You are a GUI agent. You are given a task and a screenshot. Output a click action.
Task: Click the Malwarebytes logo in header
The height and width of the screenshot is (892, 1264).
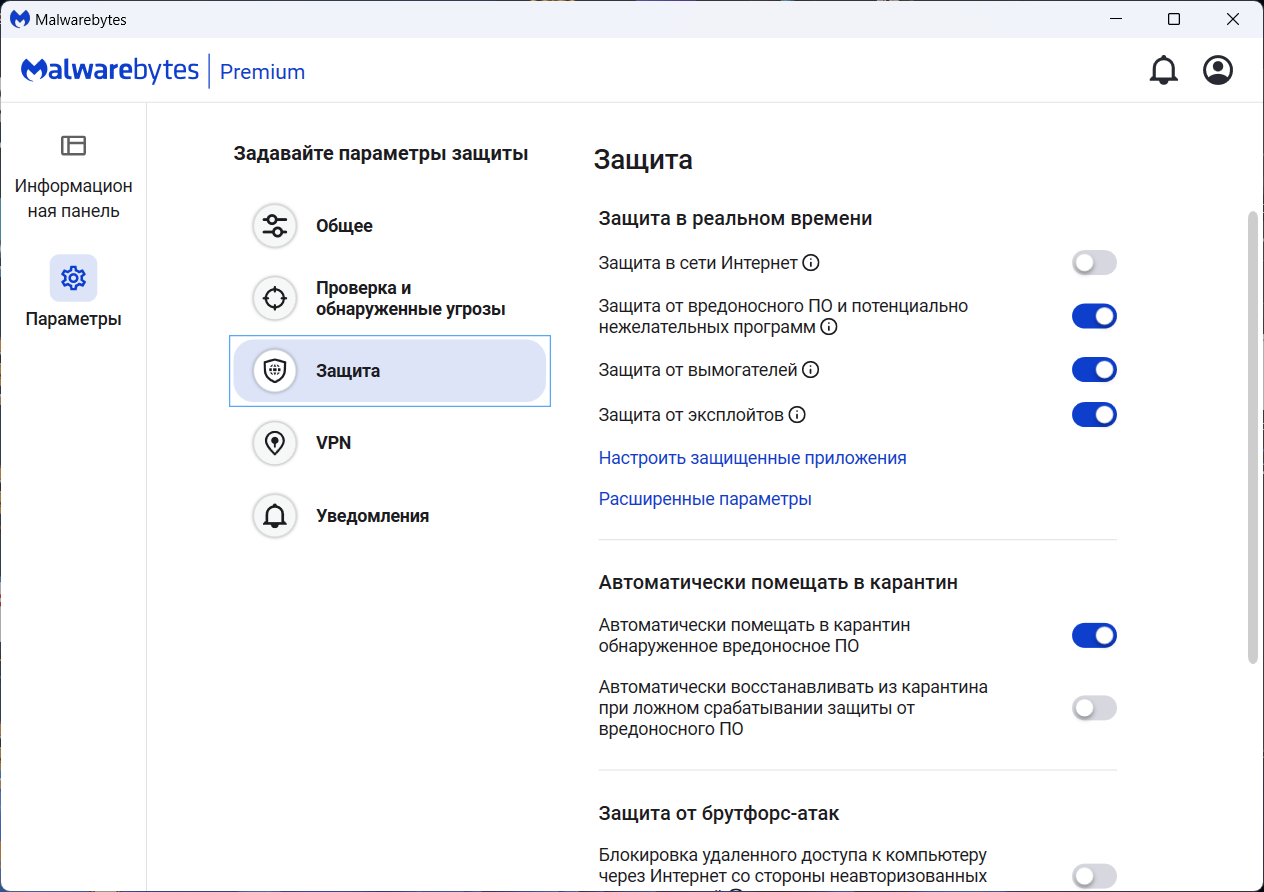[110, 70]
